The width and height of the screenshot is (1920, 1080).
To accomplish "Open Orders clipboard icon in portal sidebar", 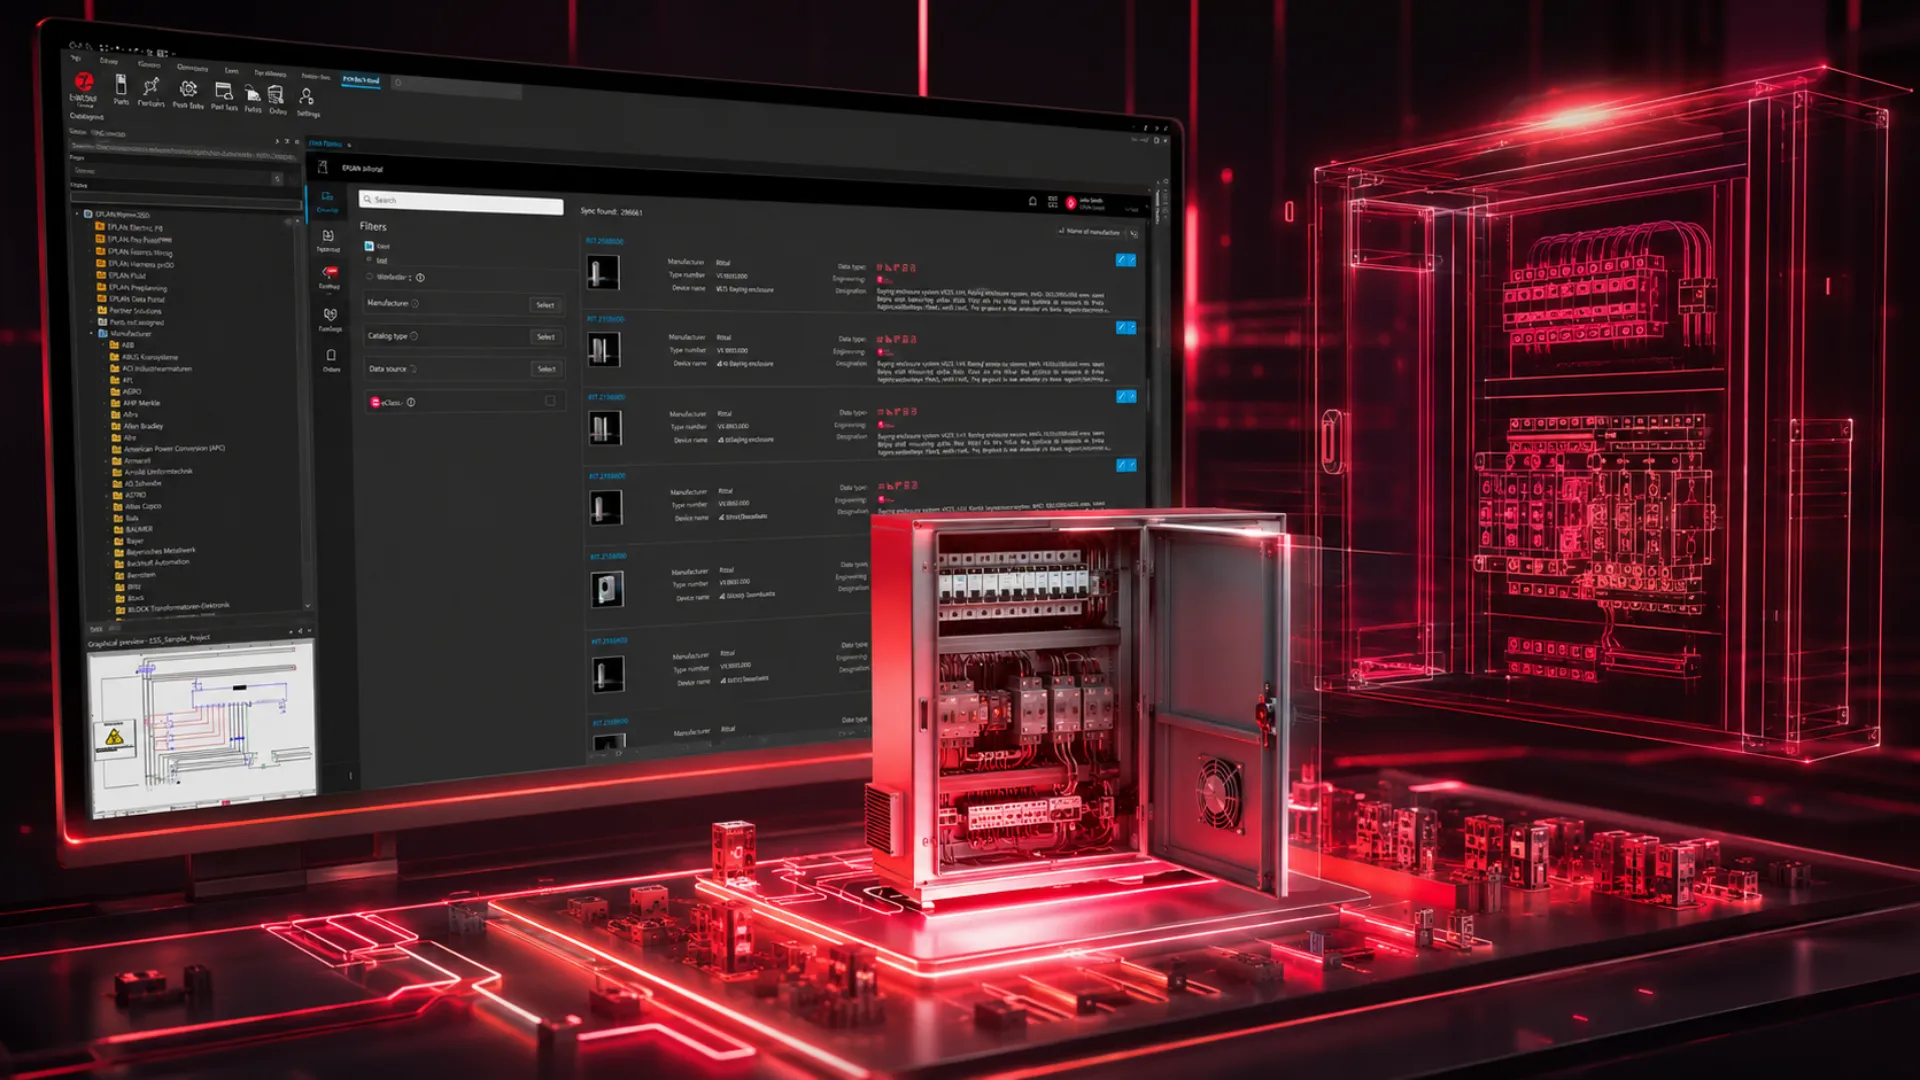I will tap(331, 355).
